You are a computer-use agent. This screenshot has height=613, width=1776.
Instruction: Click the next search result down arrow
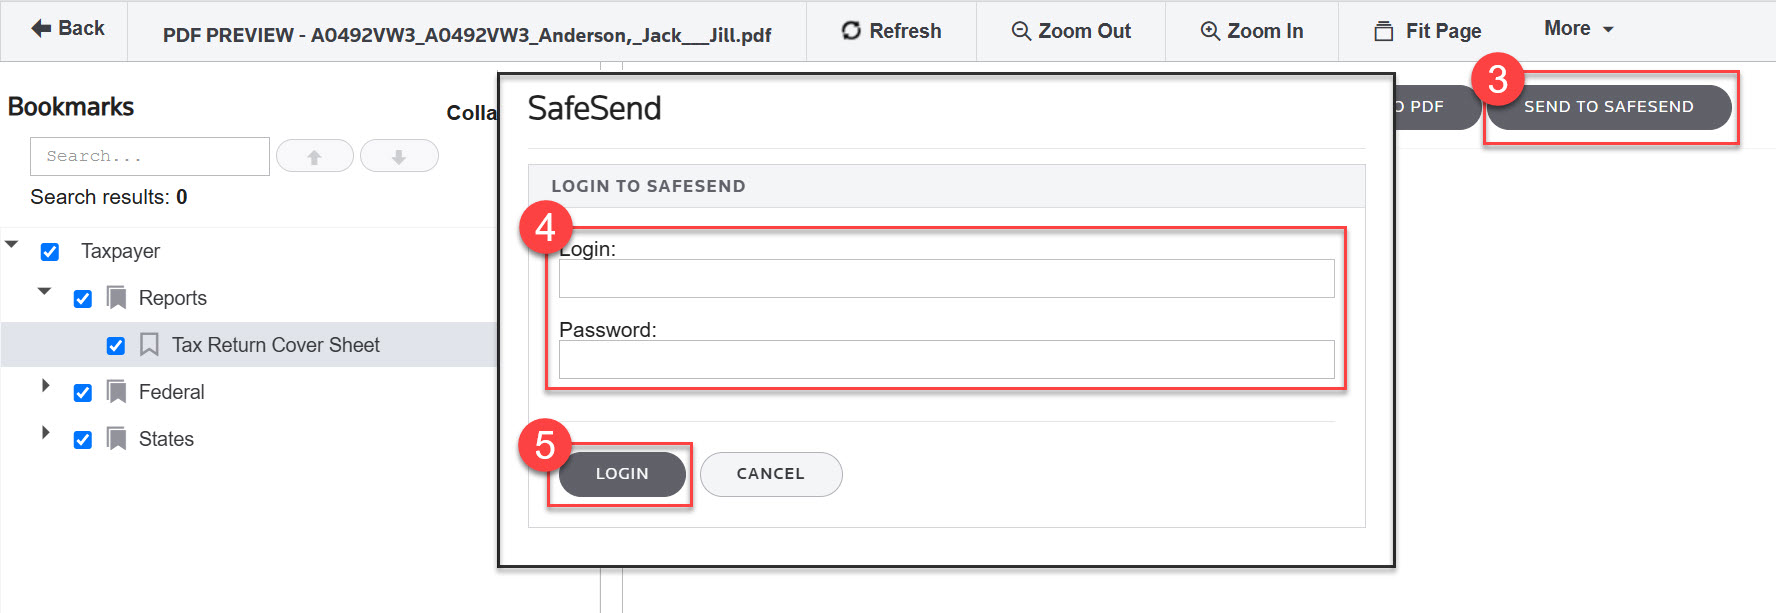pyautogui.click(x=399, y=157)
